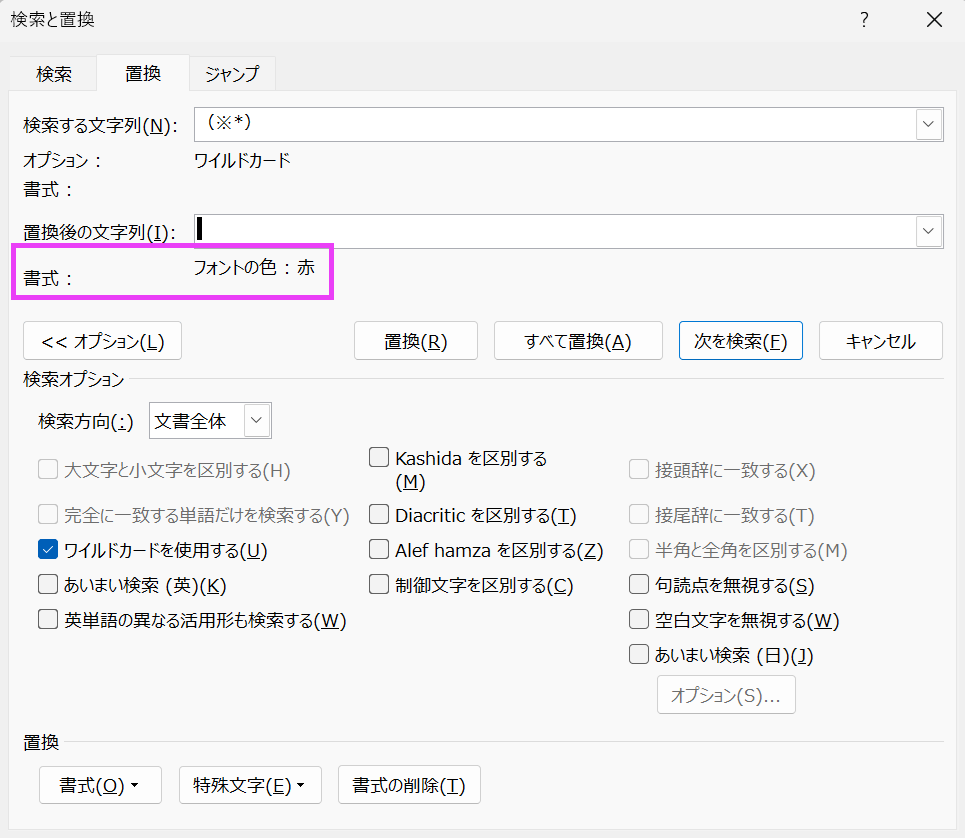Uncheck ワイルドカードを使用する checkbox
Screen dimensions: 965x838
point(48,550)
